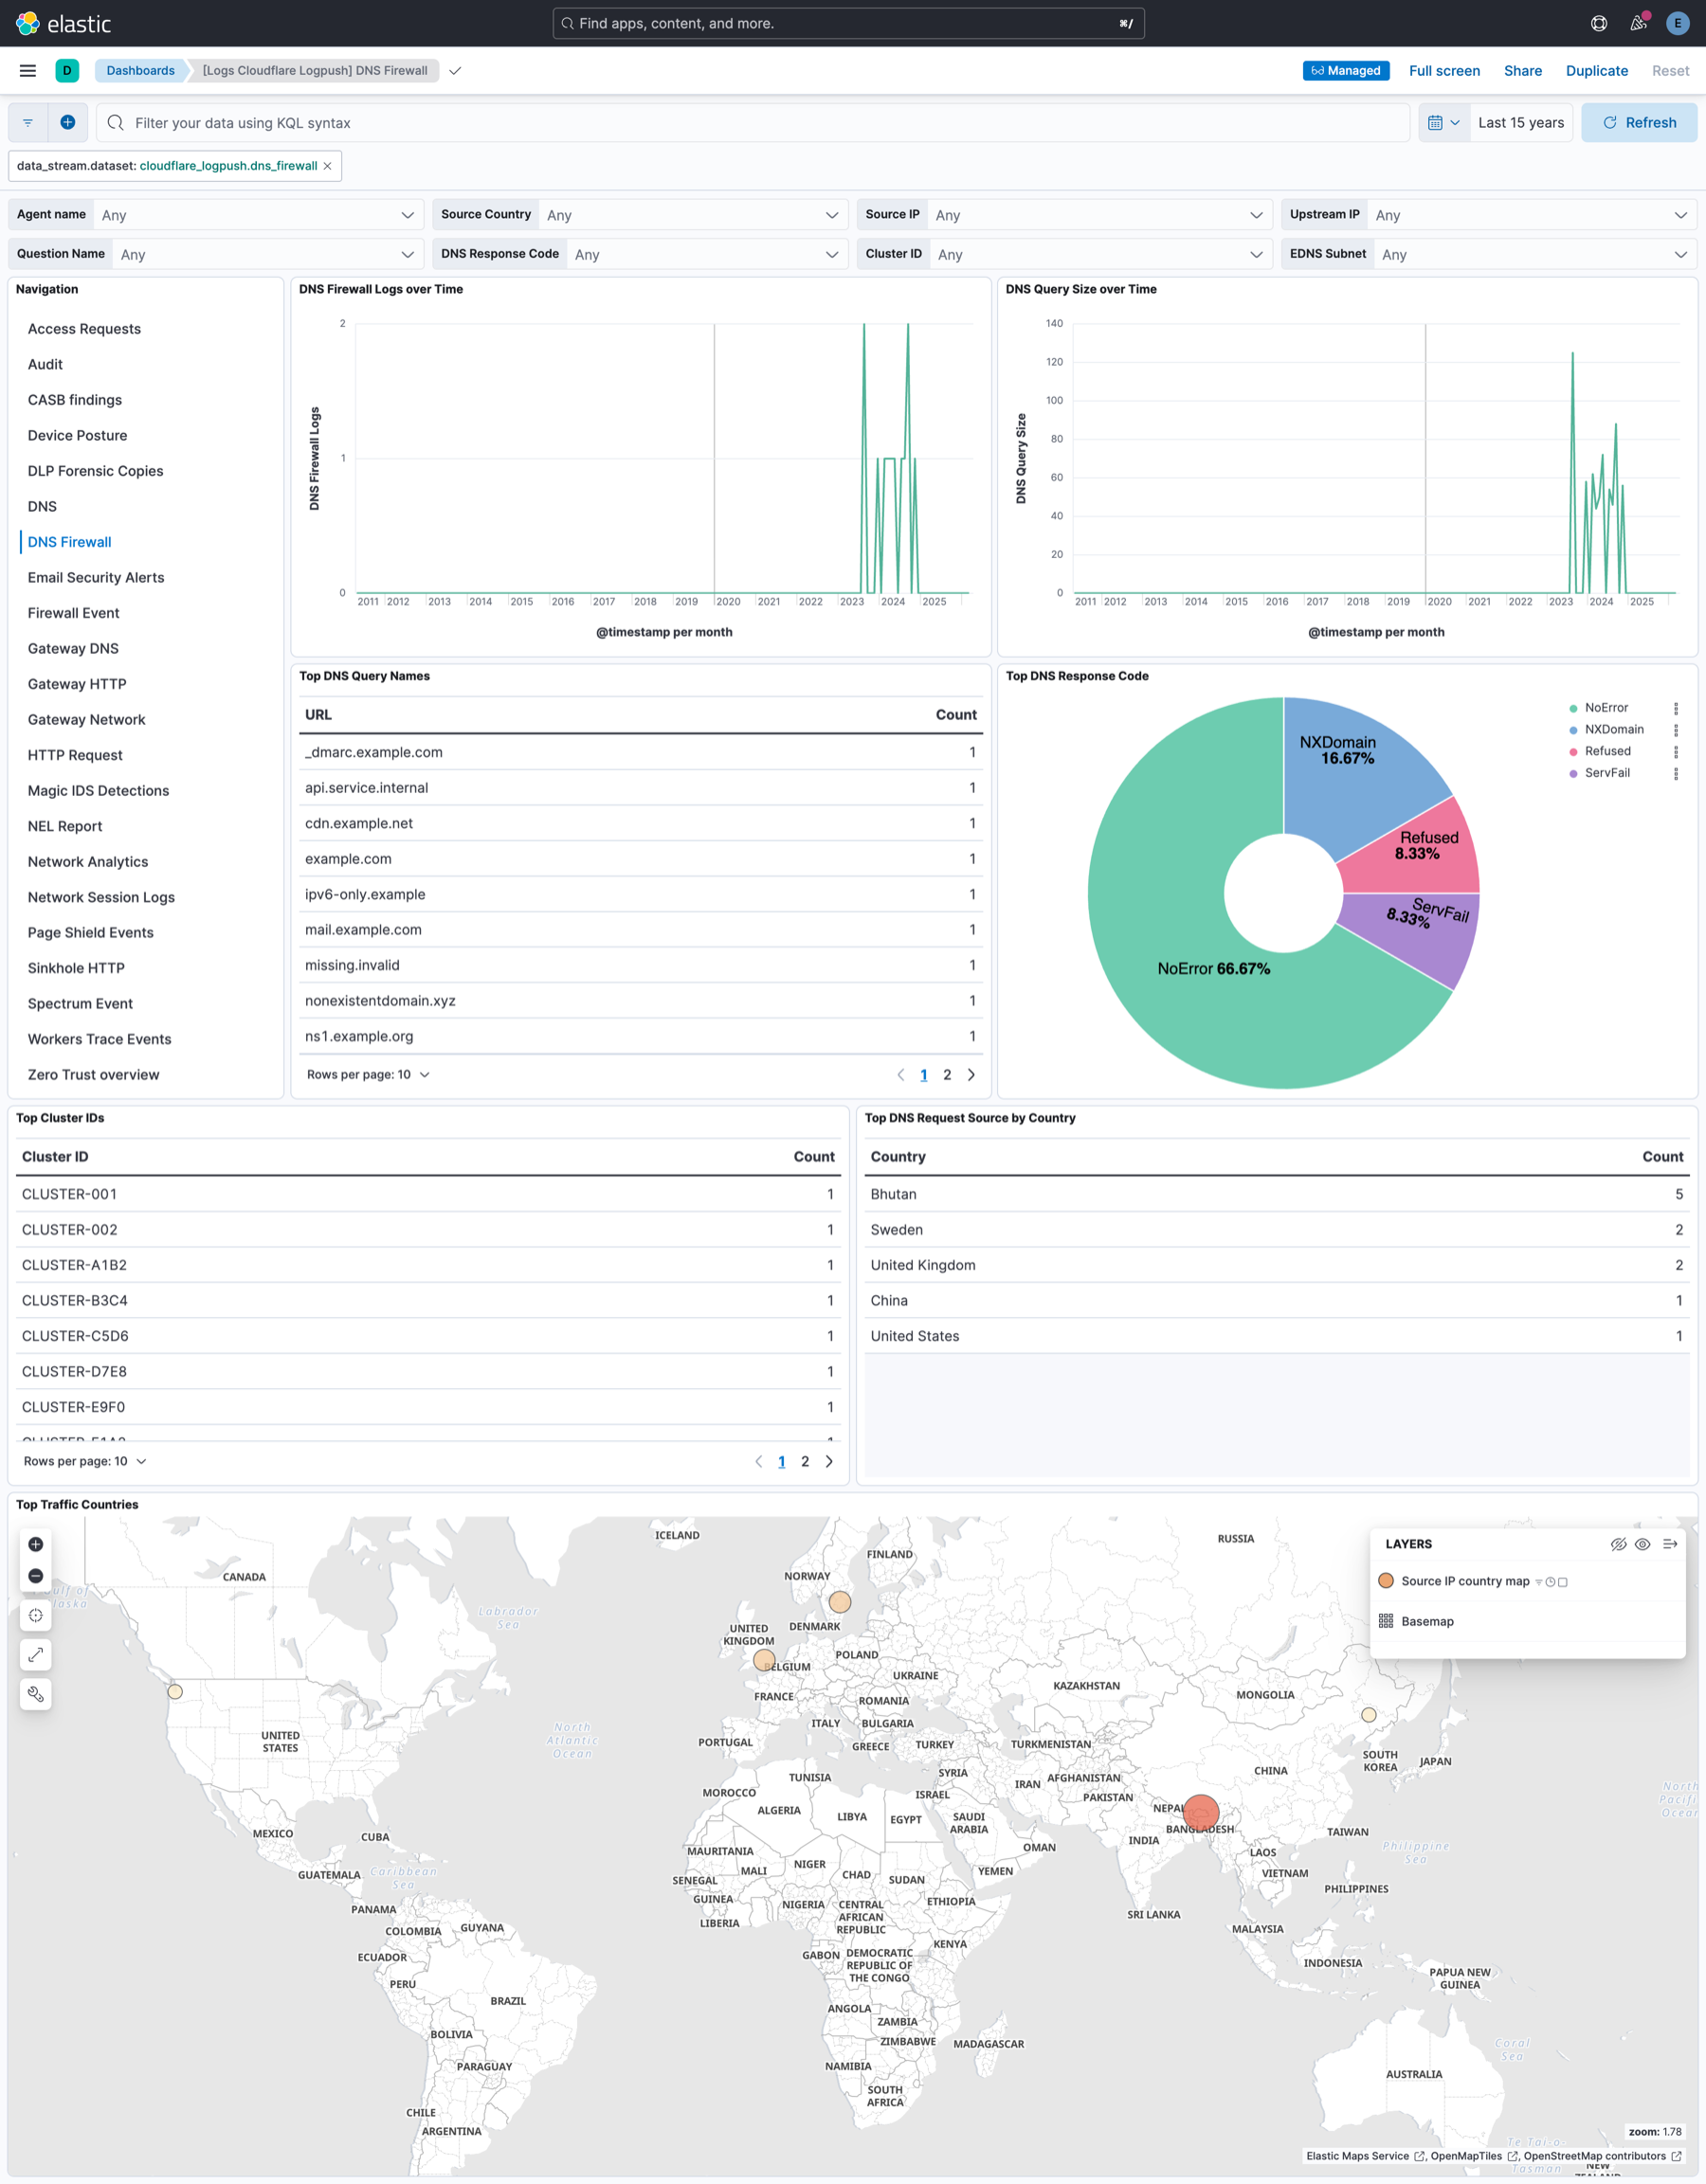This screenshot has height=2184, width=1706.
Task: Click NoError green legend swatch
Action: coord(1573,708)
